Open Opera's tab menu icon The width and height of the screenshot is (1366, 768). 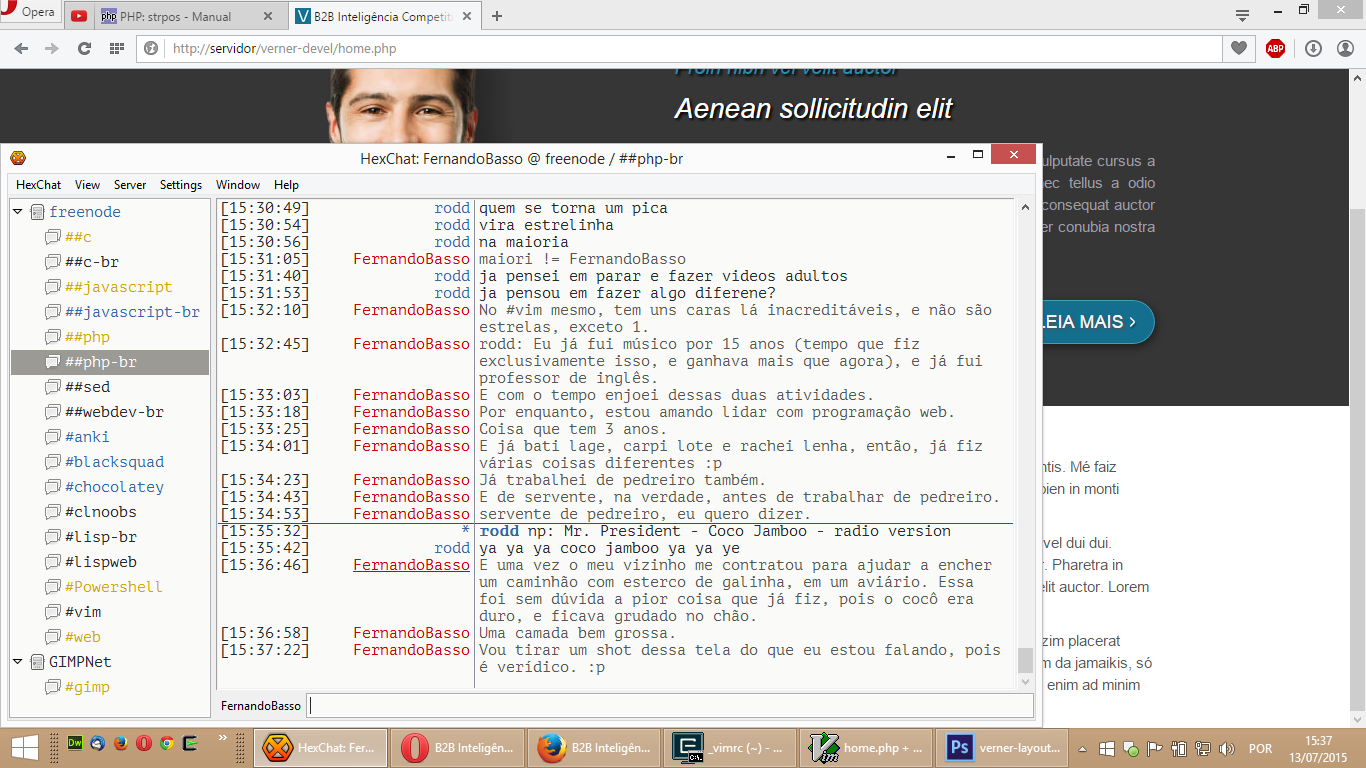1242,15
